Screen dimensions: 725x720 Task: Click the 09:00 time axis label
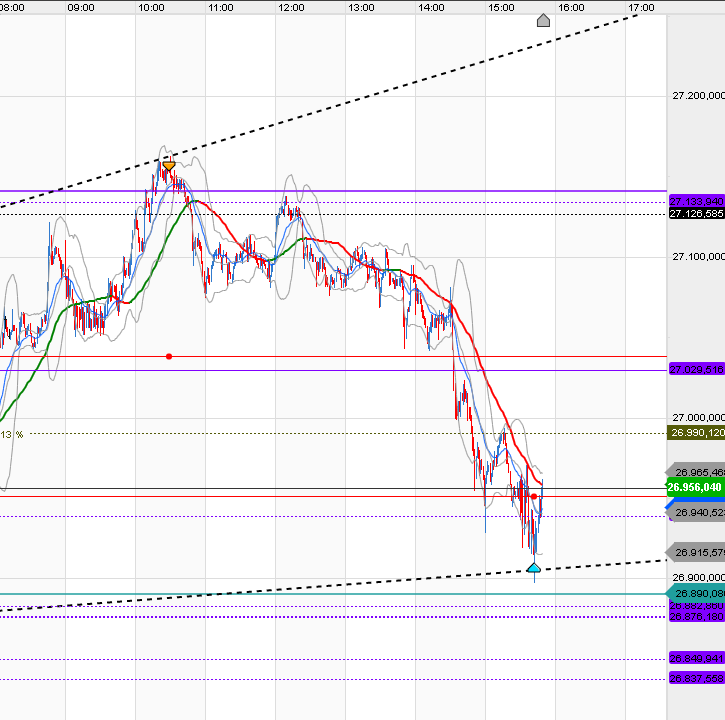(81, 7)
